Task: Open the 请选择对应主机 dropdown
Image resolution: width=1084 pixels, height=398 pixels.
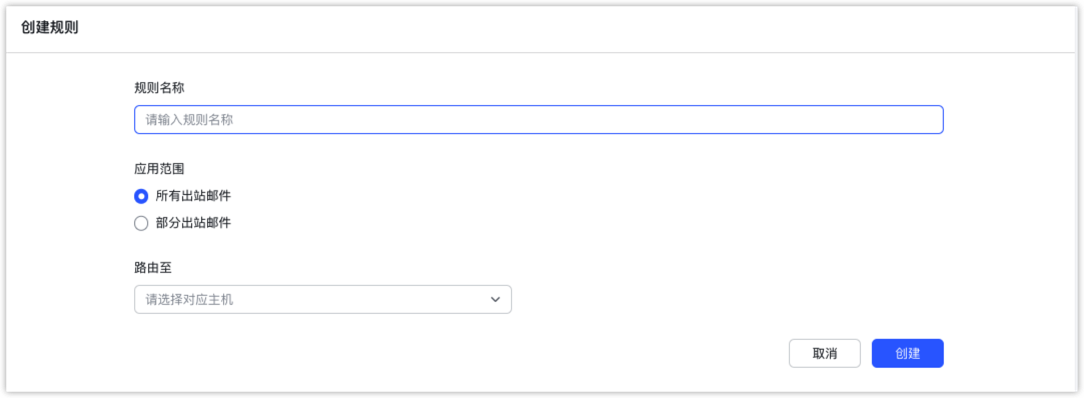Action: coord(323,299)
